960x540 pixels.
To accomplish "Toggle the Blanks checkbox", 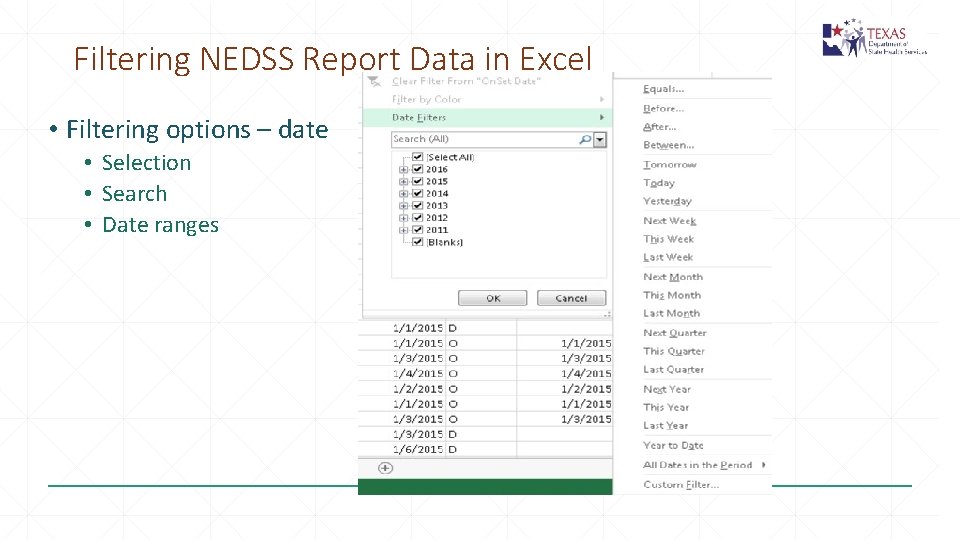I will coord(418,242).
